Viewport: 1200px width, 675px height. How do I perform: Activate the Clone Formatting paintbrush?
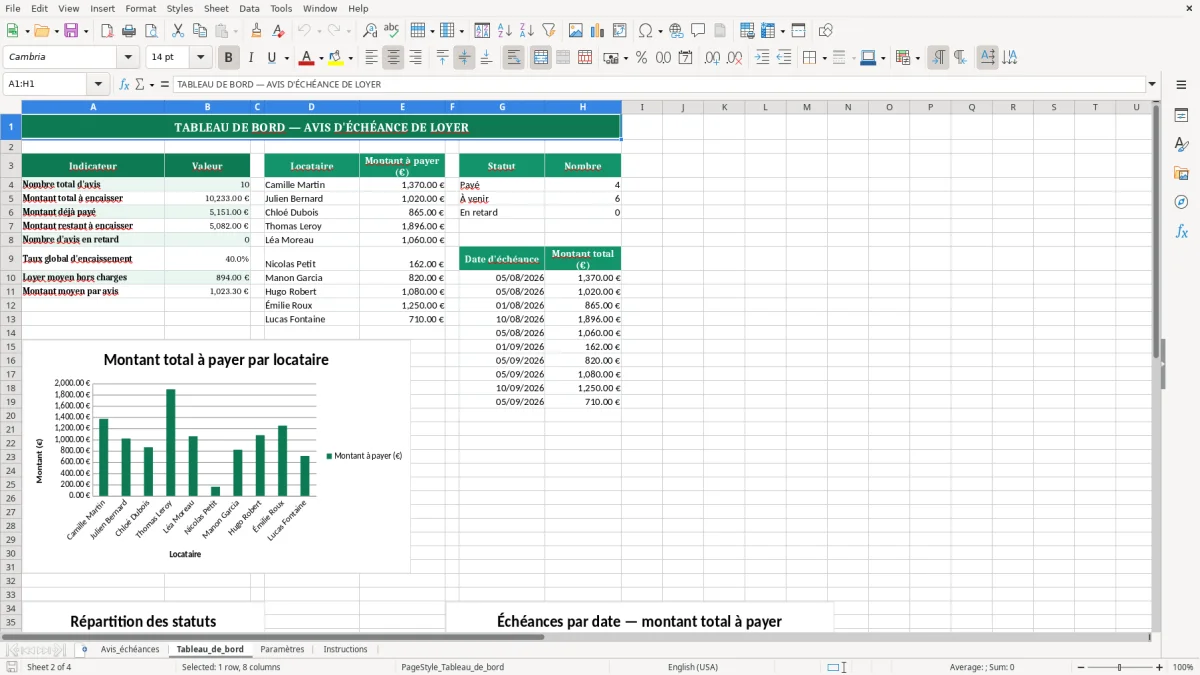pyautogui.click(x=256, y=31)
